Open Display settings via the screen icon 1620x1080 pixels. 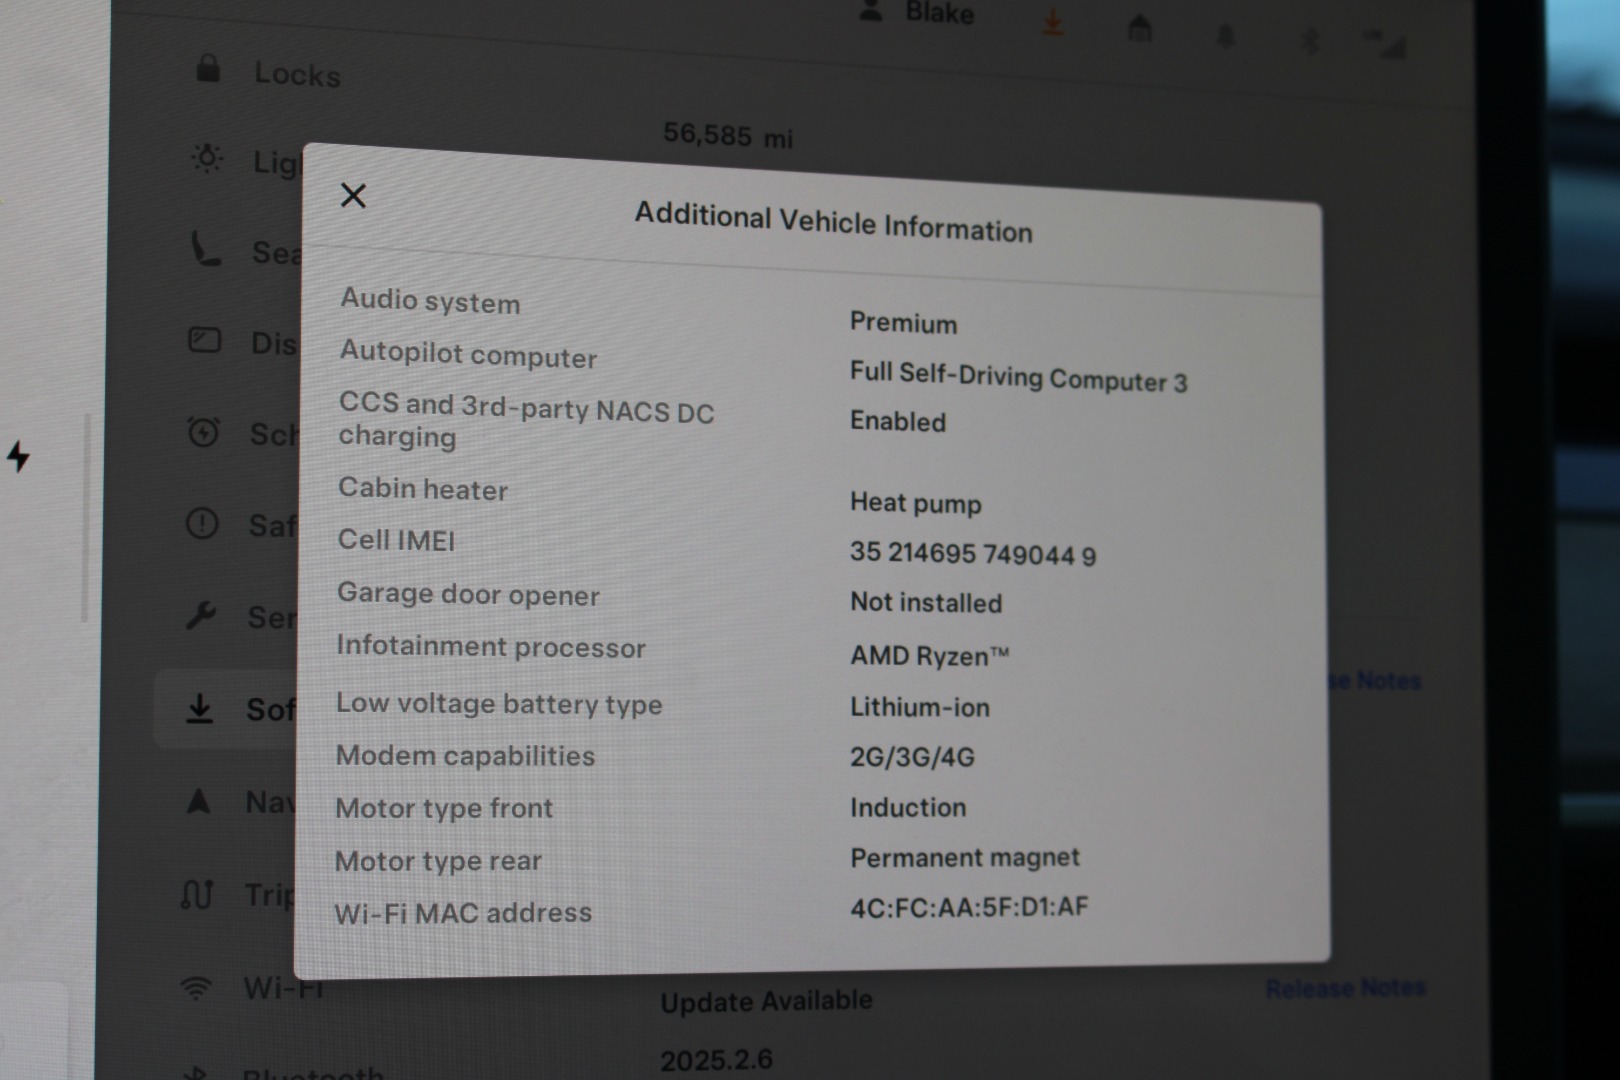[205, 341]
